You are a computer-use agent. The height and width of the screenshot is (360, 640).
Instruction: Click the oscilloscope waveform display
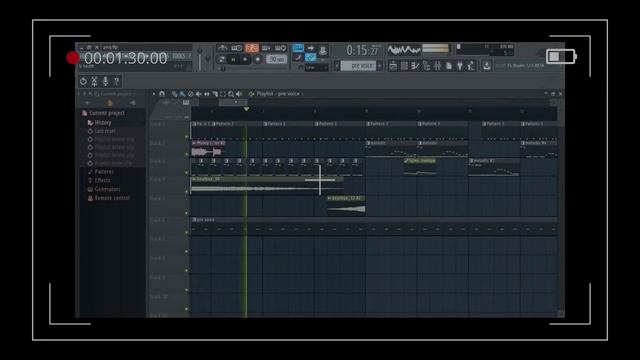(x=404, y=50)
